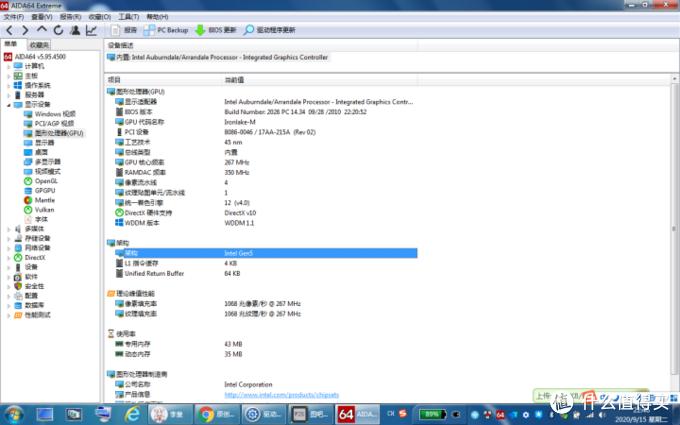Click BIOS 更新 with the green arrow

click(x=216, y=30)
